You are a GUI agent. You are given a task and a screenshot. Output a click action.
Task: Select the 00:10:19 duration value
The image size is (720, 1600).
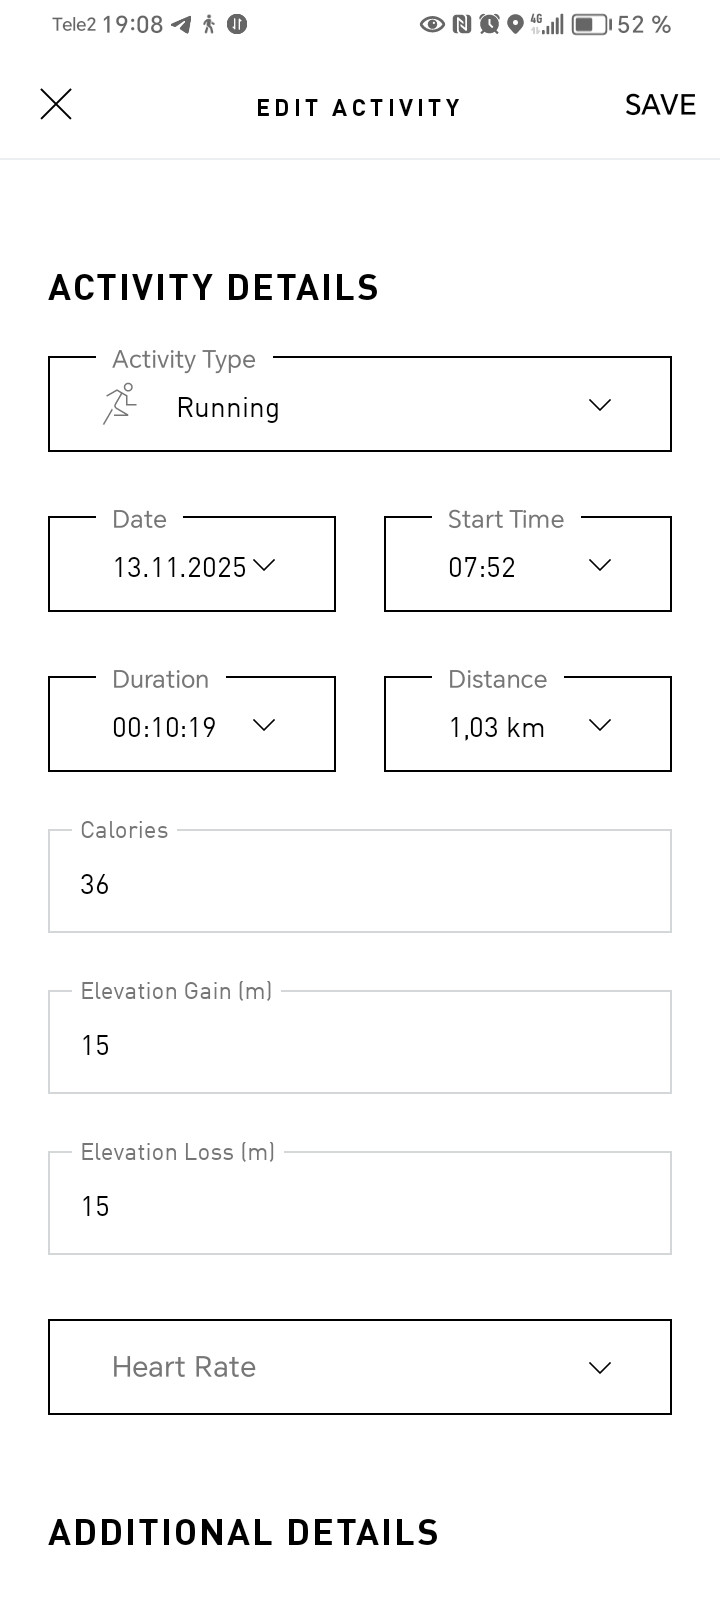point(164,727)
